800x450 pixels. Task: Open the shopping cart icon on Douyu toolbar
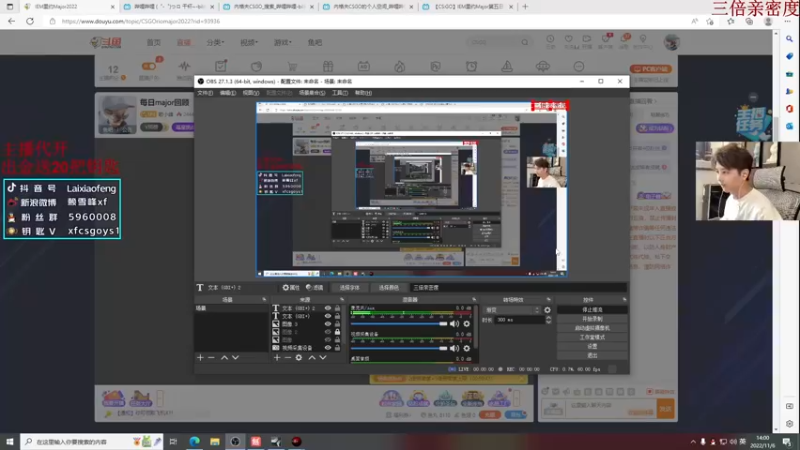[x=292, y=66]
